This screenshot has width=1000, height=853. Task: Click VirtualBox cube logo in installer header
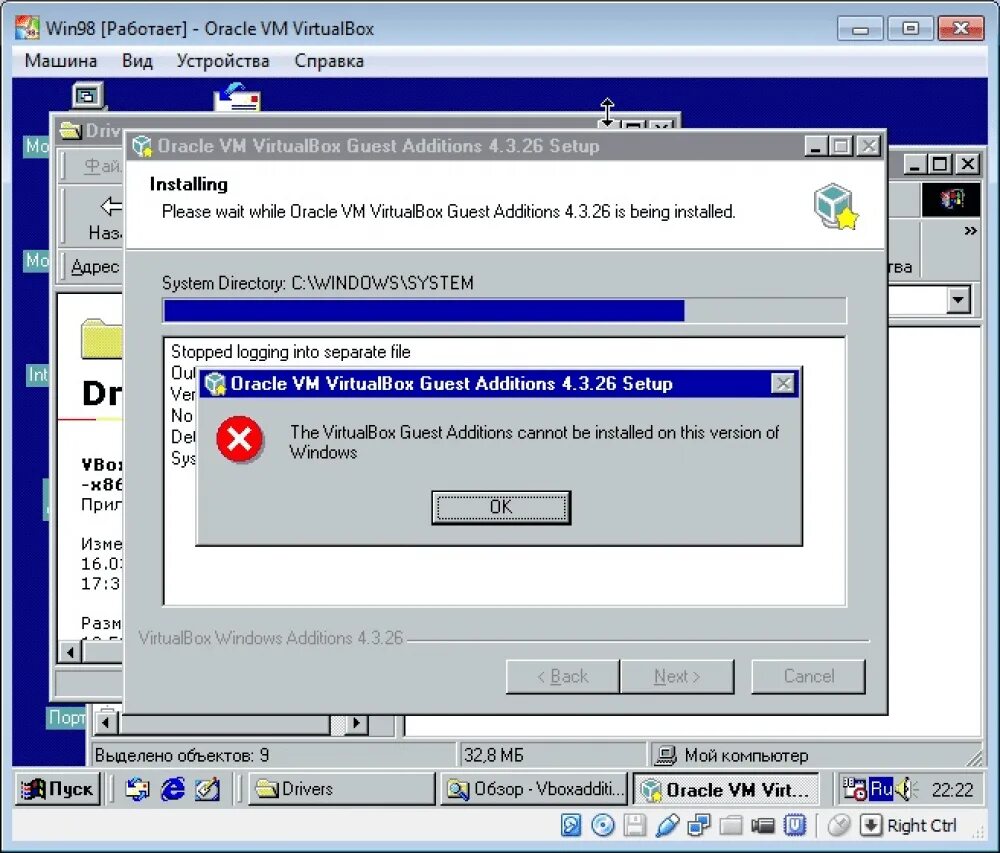835,207
